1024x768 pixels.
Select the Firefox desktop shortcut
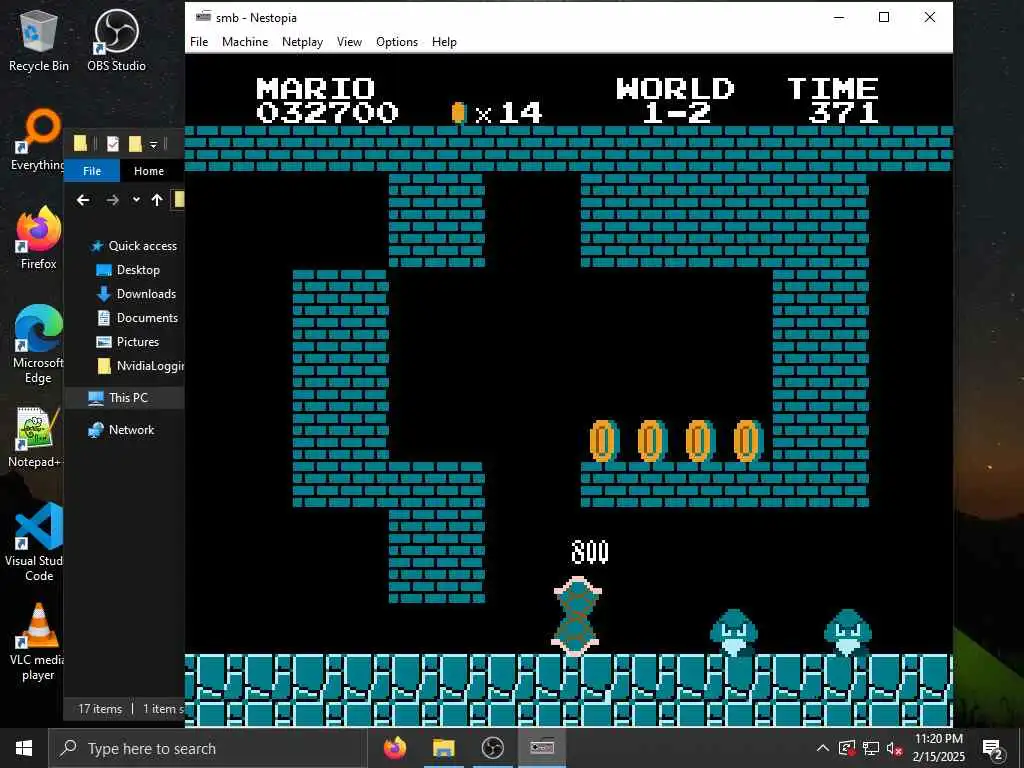[39, 238]
